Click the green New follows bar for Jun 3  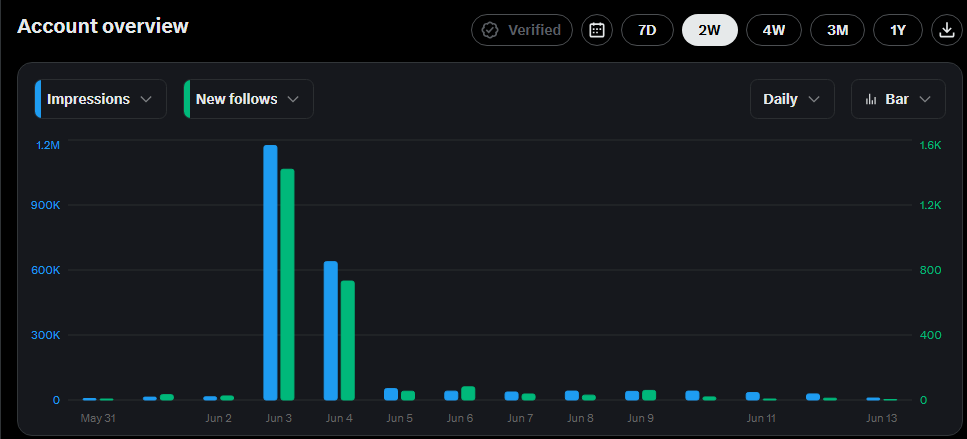pyautogui.click(x=287, y=285)
